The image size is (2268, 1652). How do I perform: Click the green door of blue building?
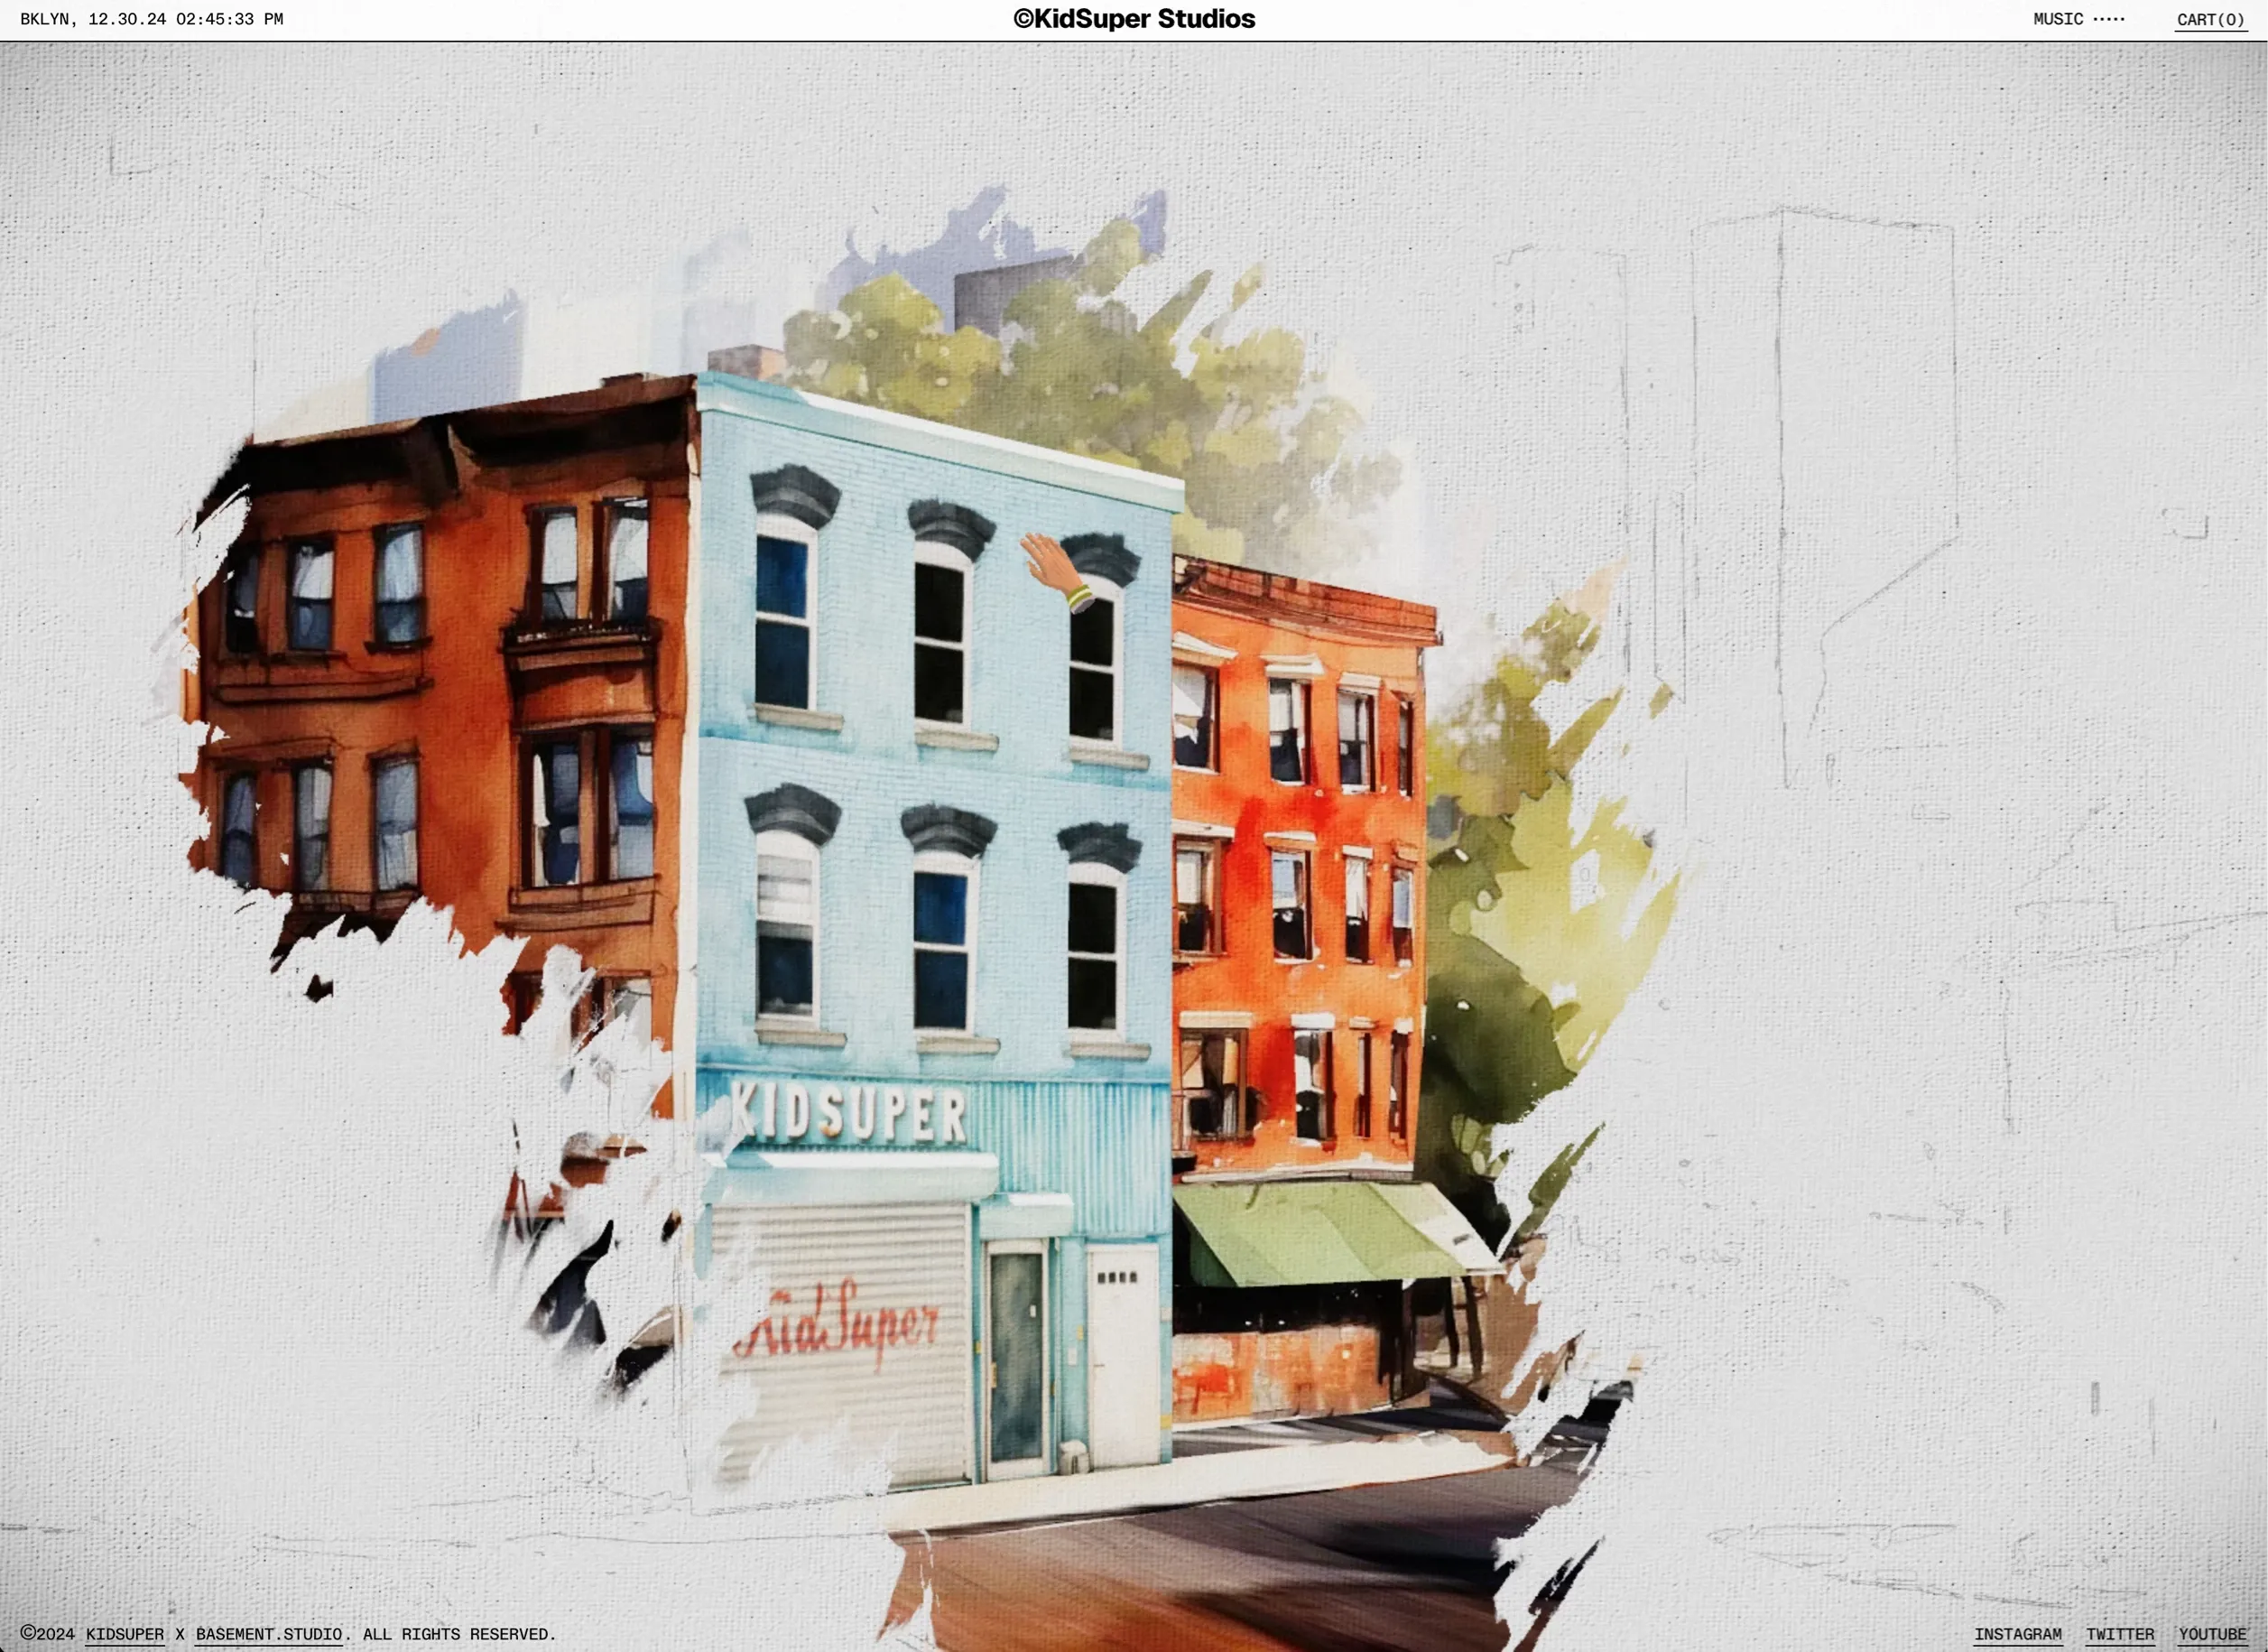tap(1016, 1357)
